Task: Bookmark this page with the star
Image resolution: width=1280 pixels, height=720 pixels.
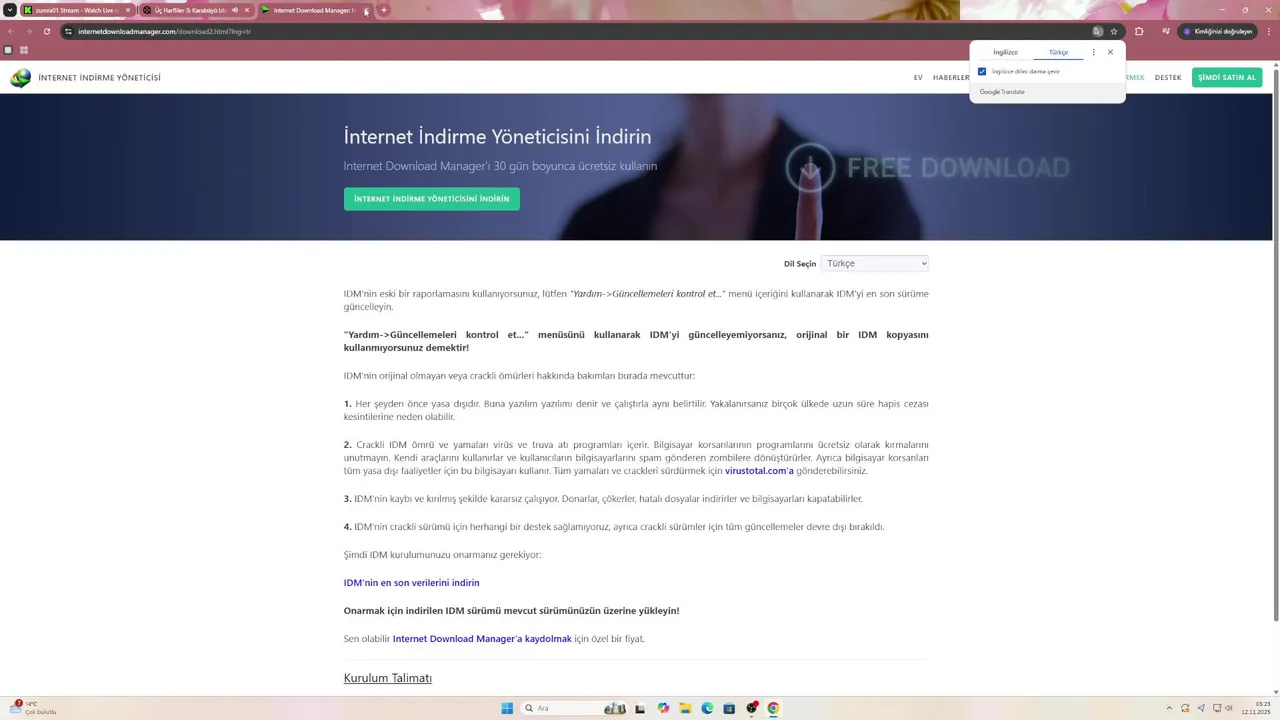Action: (x=1114, y=31)
